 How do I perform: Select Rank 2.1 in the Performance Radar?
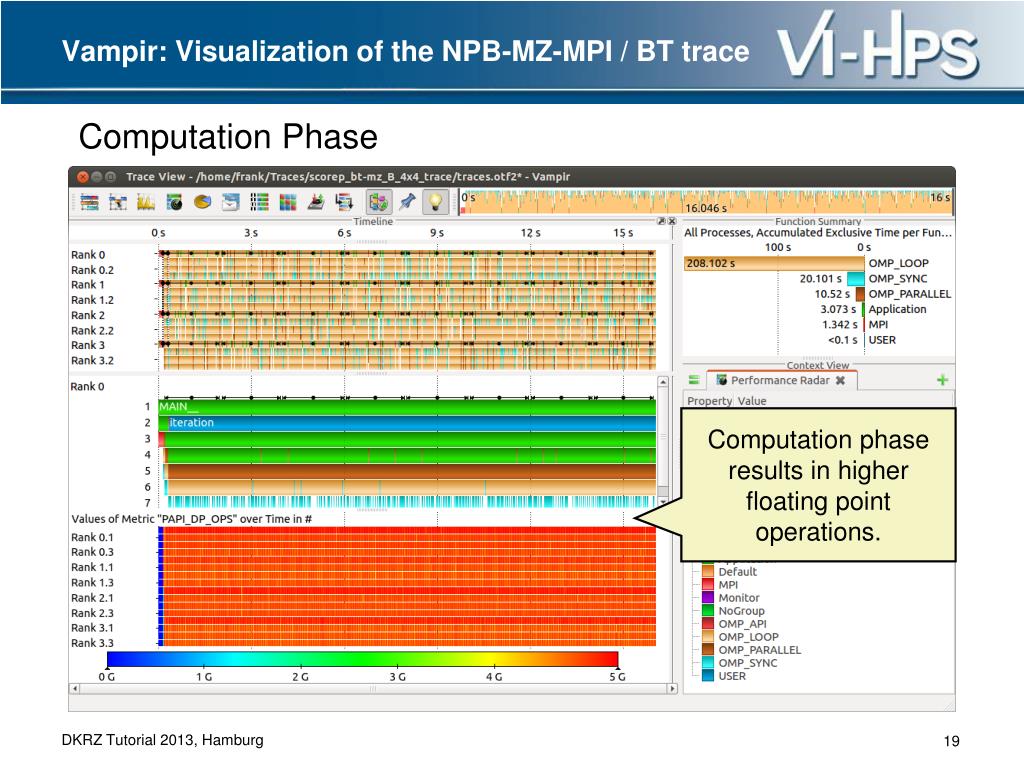tap(92, 598)
